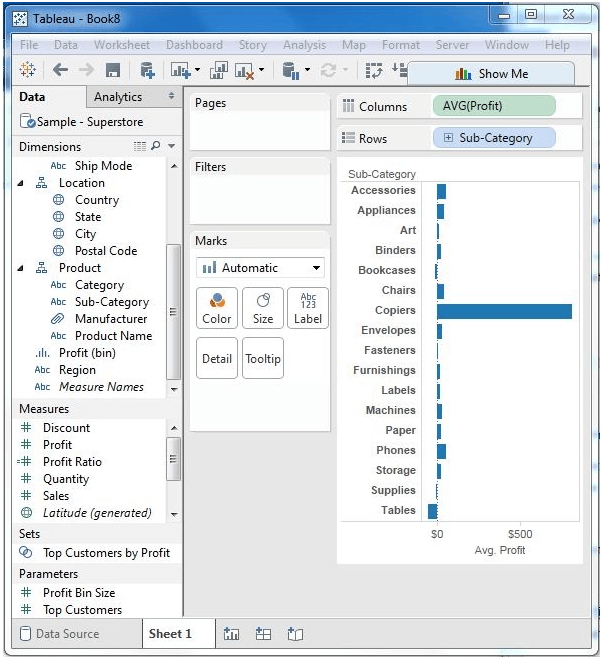Open the Analytics pane switcher arrows

coord(171,96)
